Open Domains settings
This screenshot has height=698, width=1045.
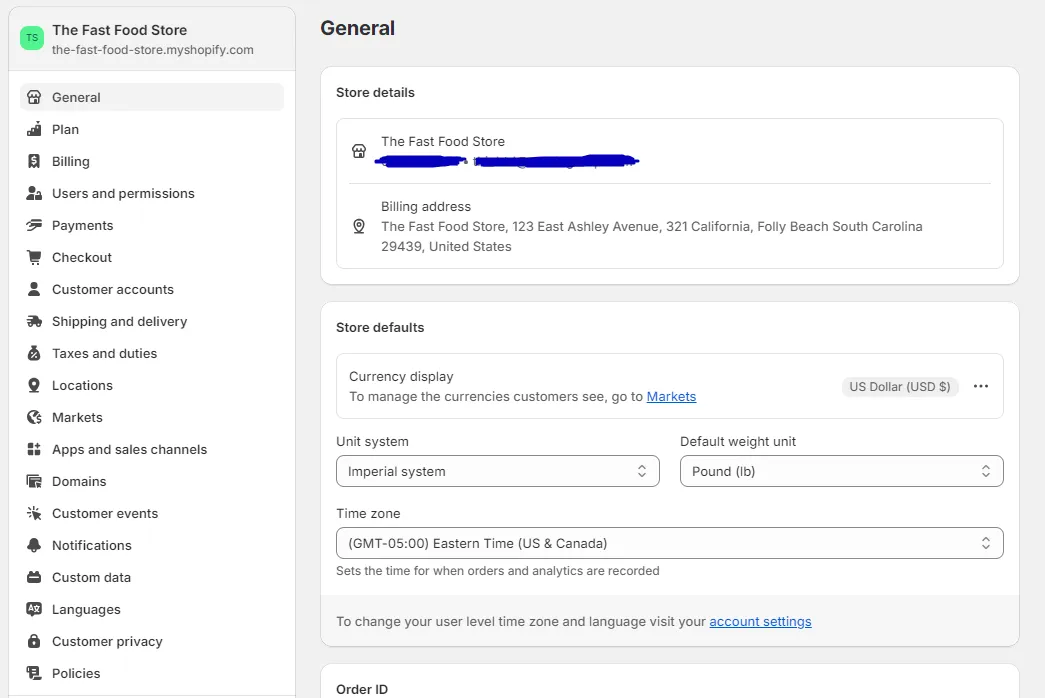pos(152,481)
